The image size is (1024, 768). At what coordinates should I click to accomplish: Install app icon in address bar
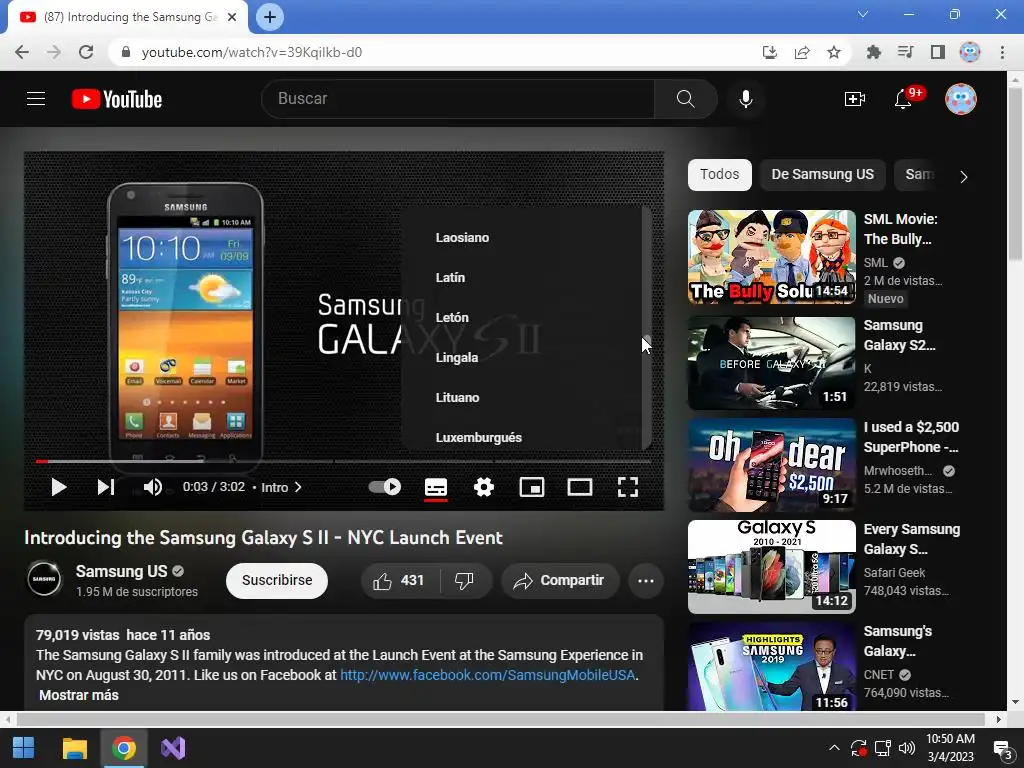pos(770,52)
